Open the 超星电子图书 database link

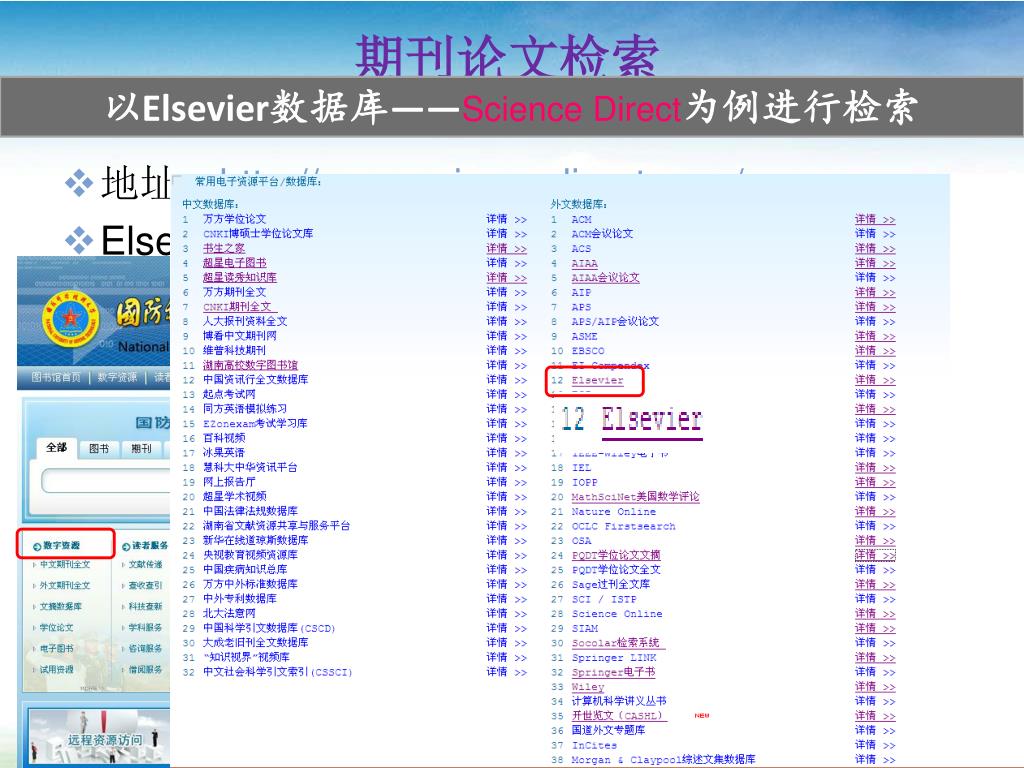234,263
